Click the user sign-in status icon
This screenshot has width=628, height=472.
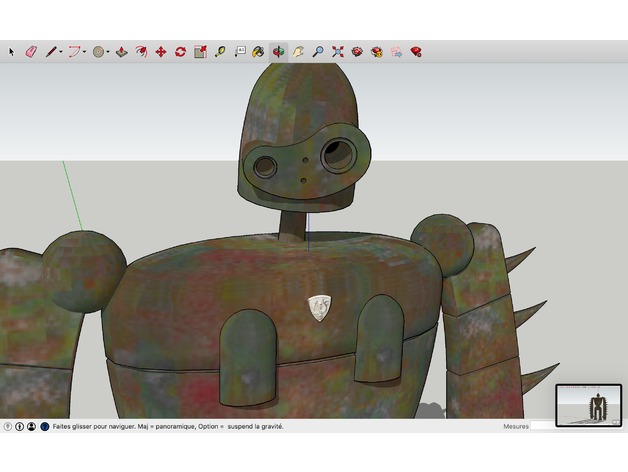[31, 427]
